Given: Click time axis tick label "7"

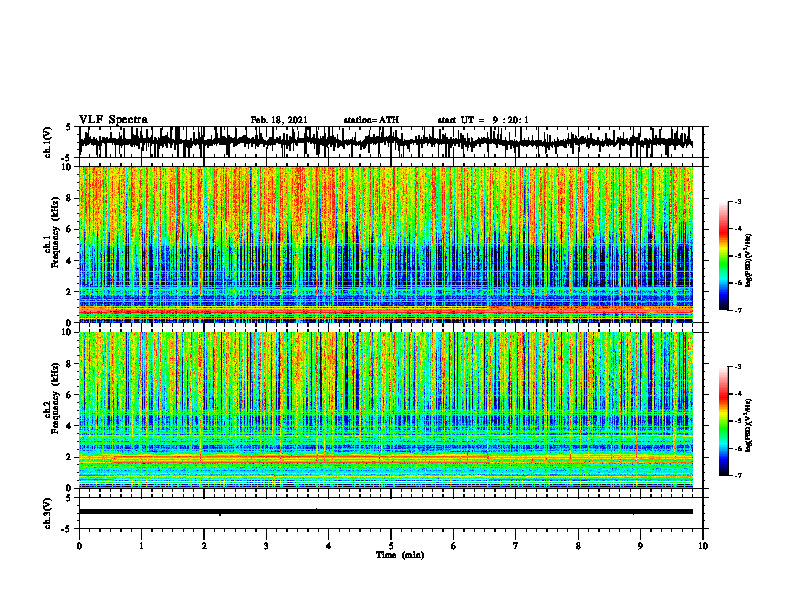Looking at the screenshot, I should click(x=516, y=546).
